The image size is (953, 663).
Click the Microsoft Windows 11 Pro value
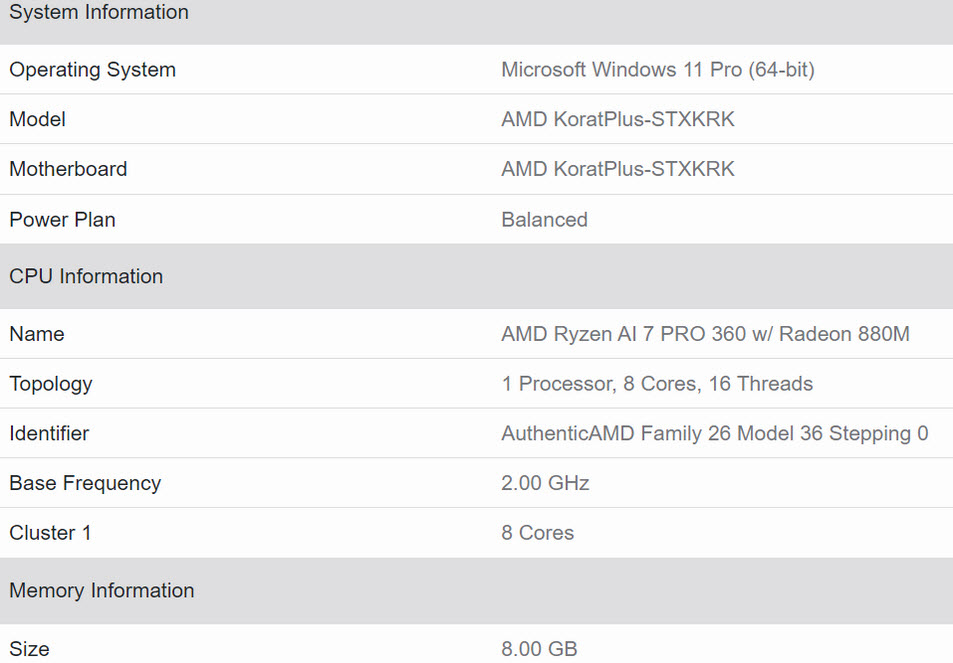[x=657, y=70]
